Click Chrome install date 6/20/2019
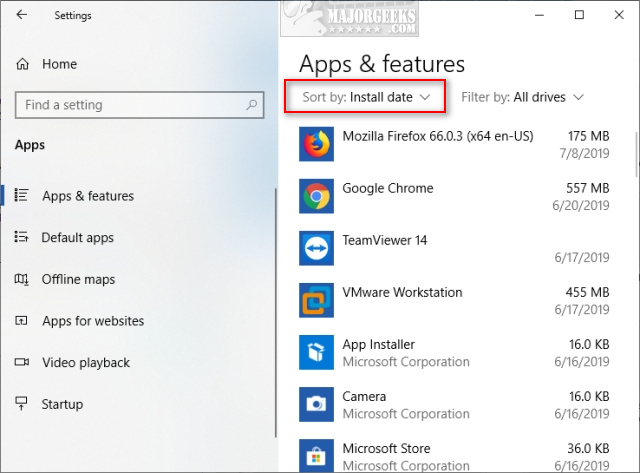The image size is (640, 473). (581, 205)
